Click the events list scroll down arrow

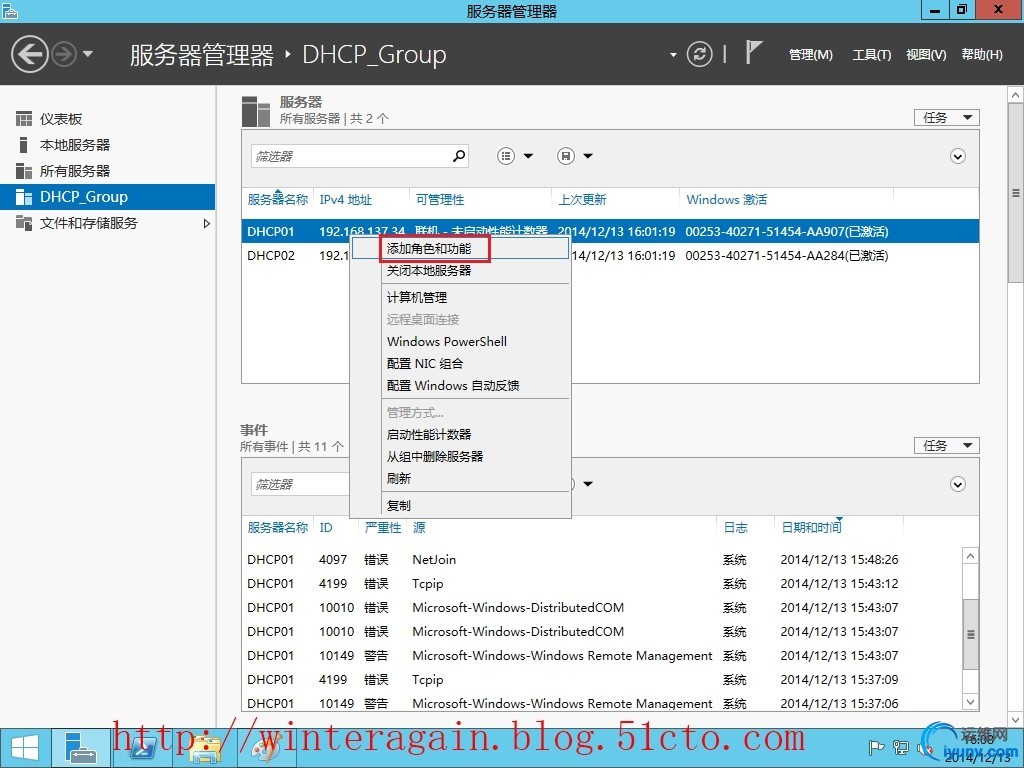coord(970,702)
